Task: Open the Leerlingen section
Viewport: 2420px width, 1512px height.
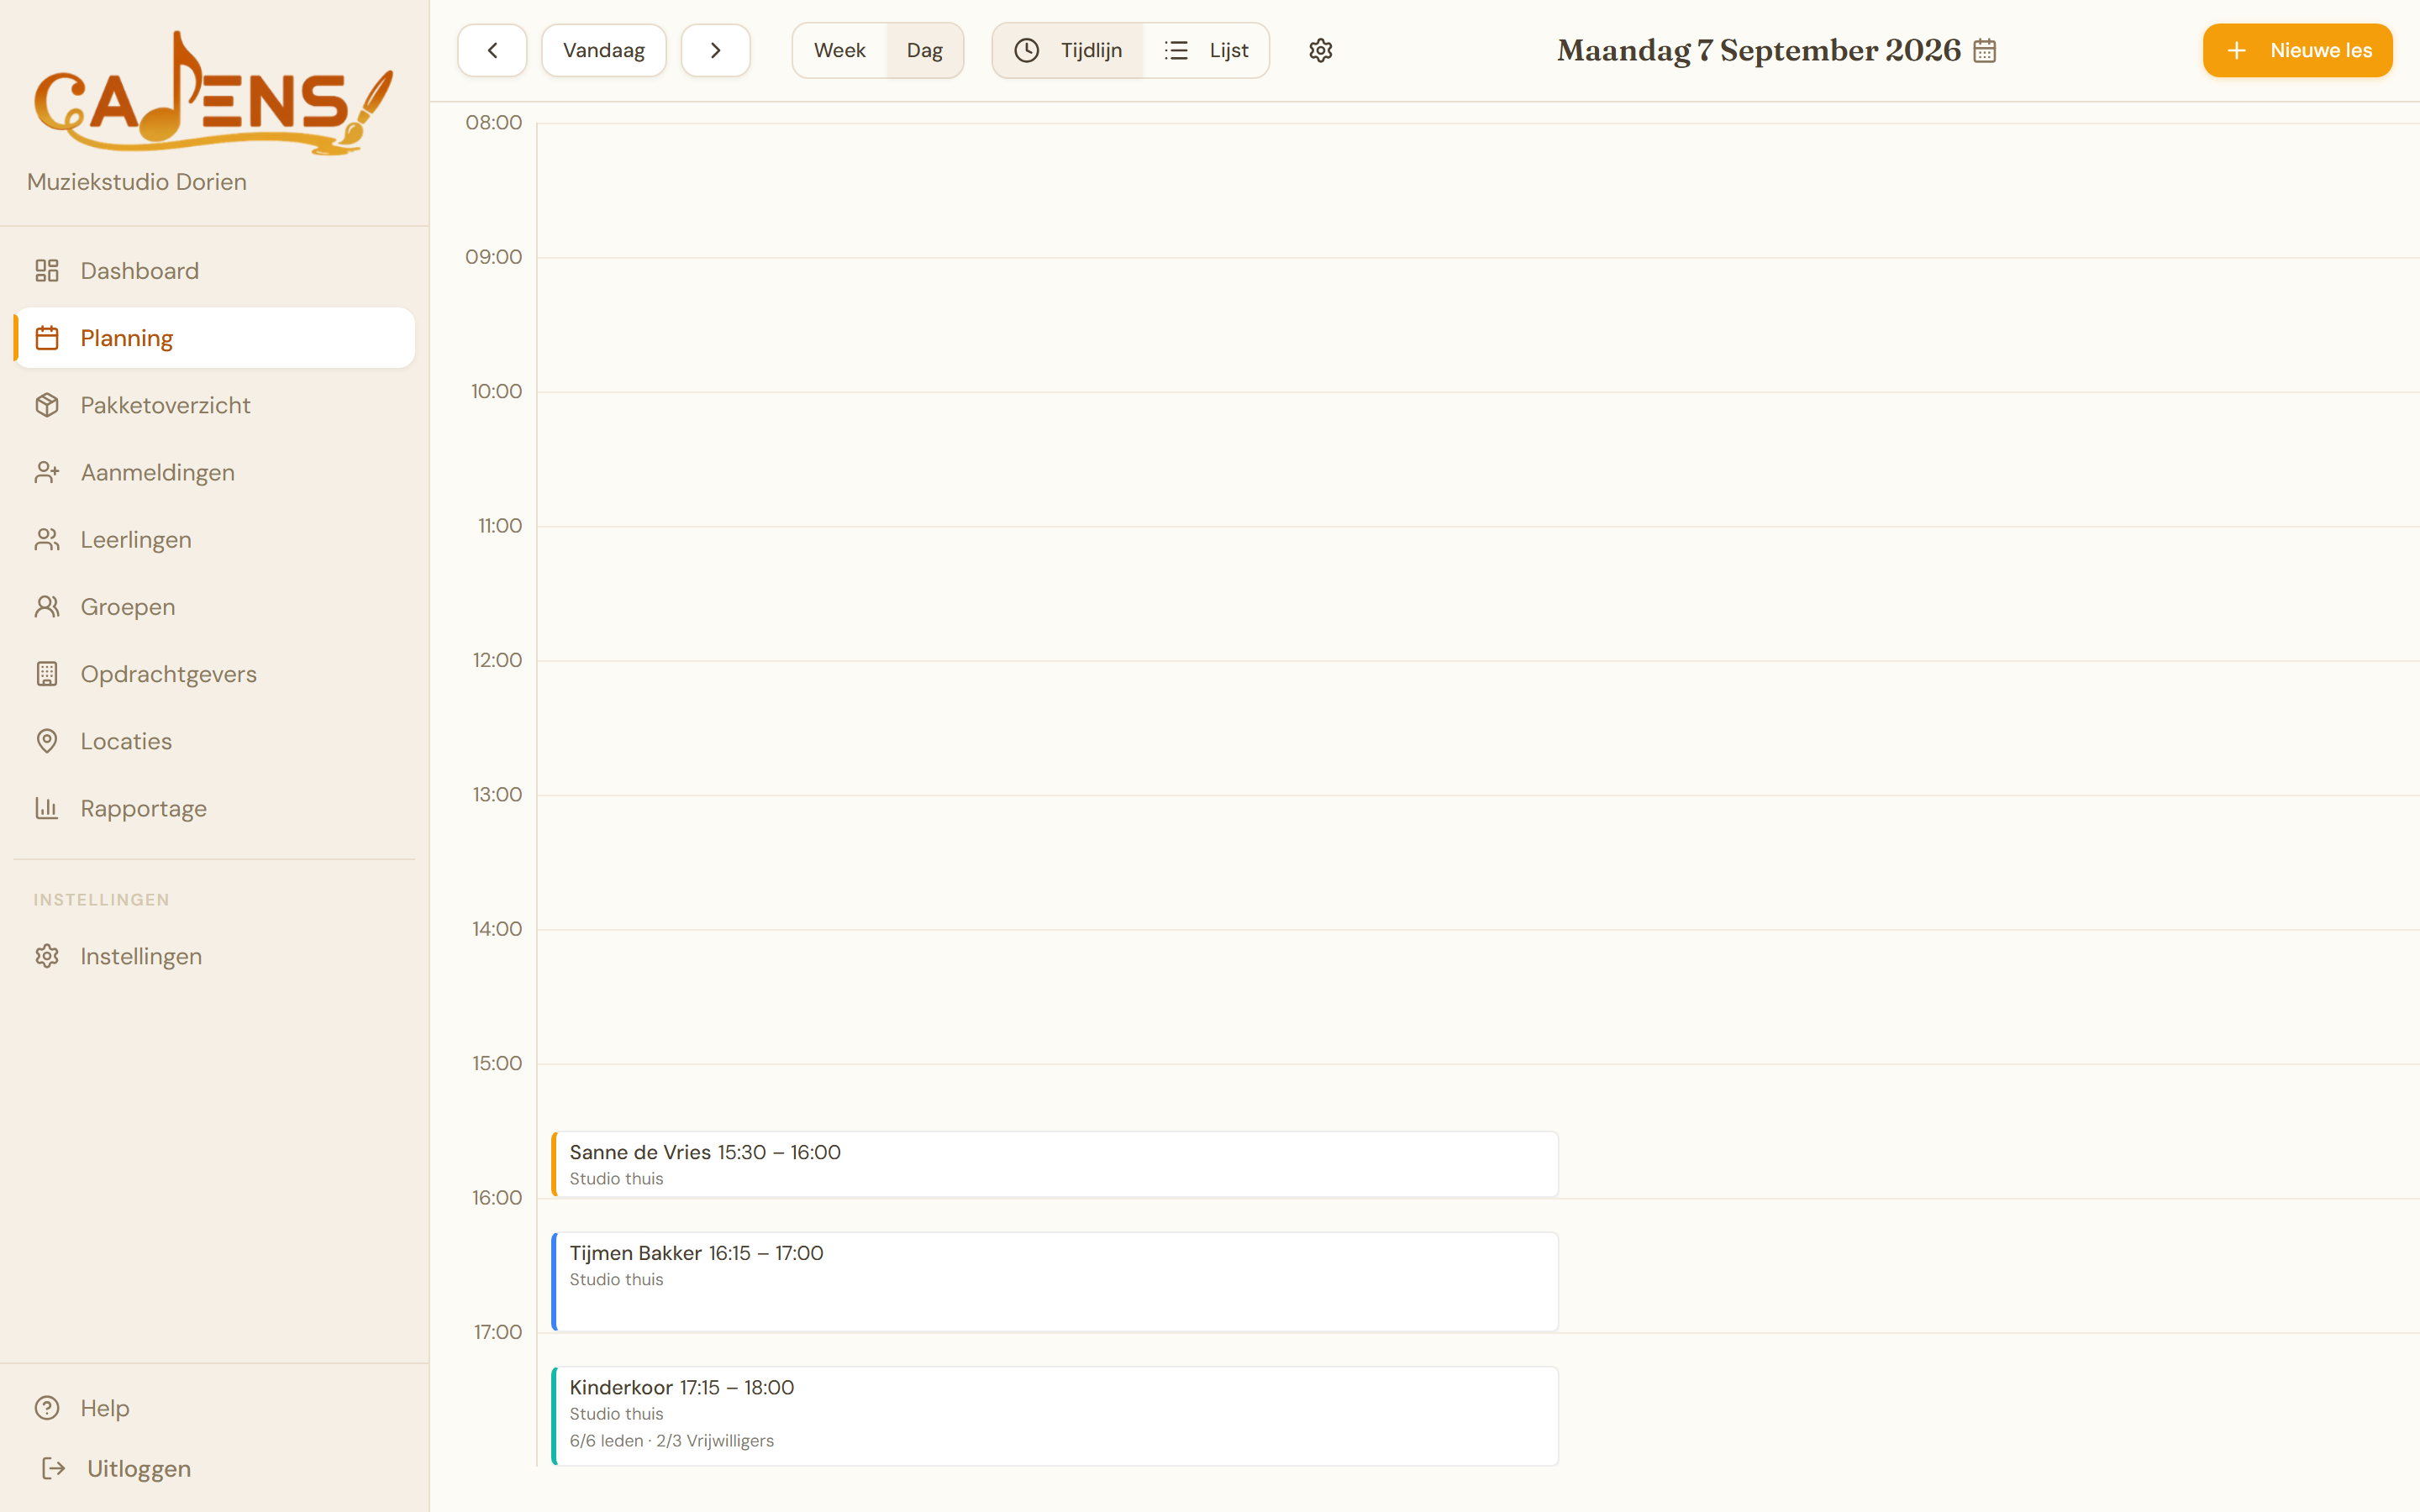Action: pyautogui.click(x=214, y=539)
